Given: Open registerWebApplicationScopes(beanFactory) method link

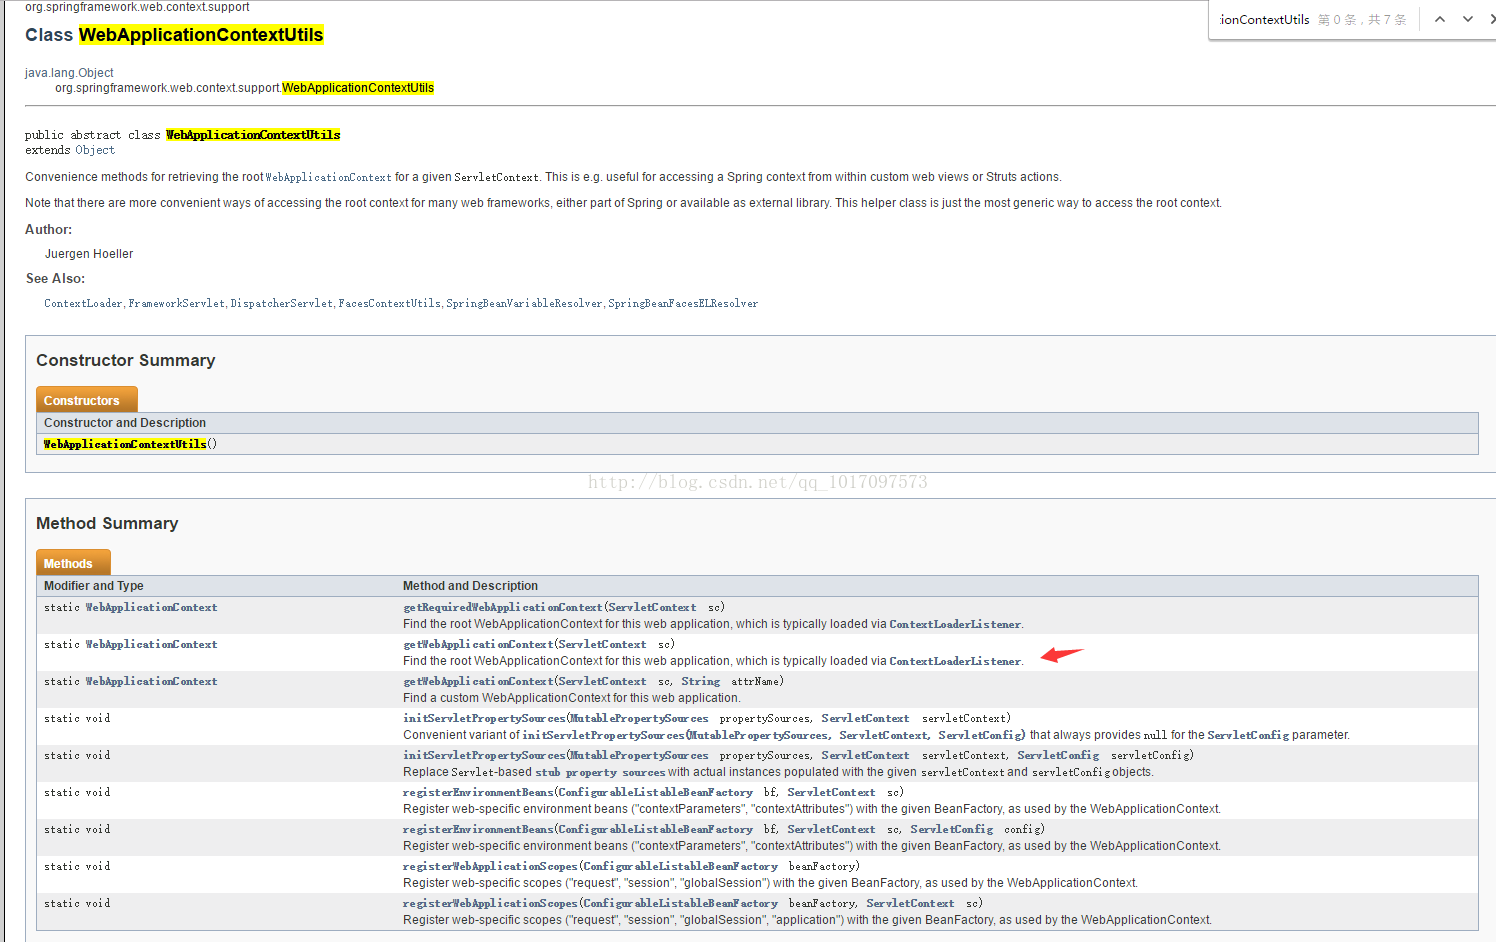Looking at the screenshot, I should pos(490,866).
